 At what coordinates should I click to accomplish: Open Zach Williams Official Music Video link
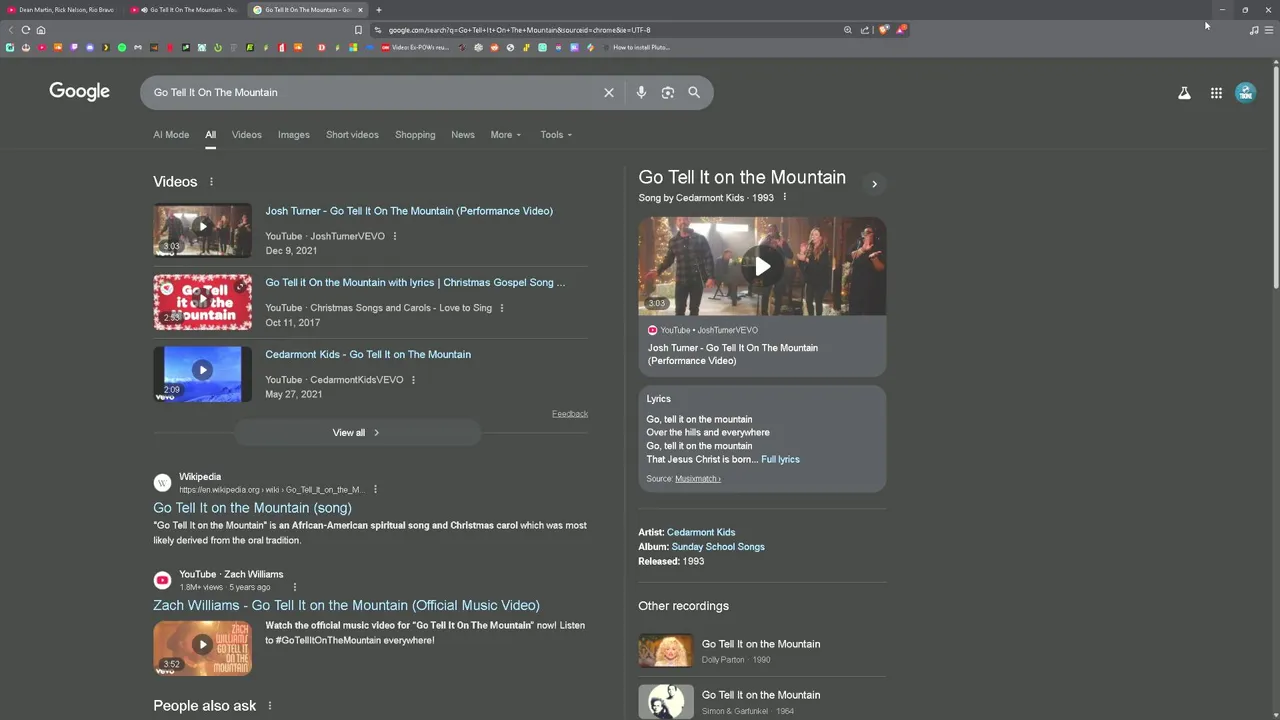tap(346, 606)
